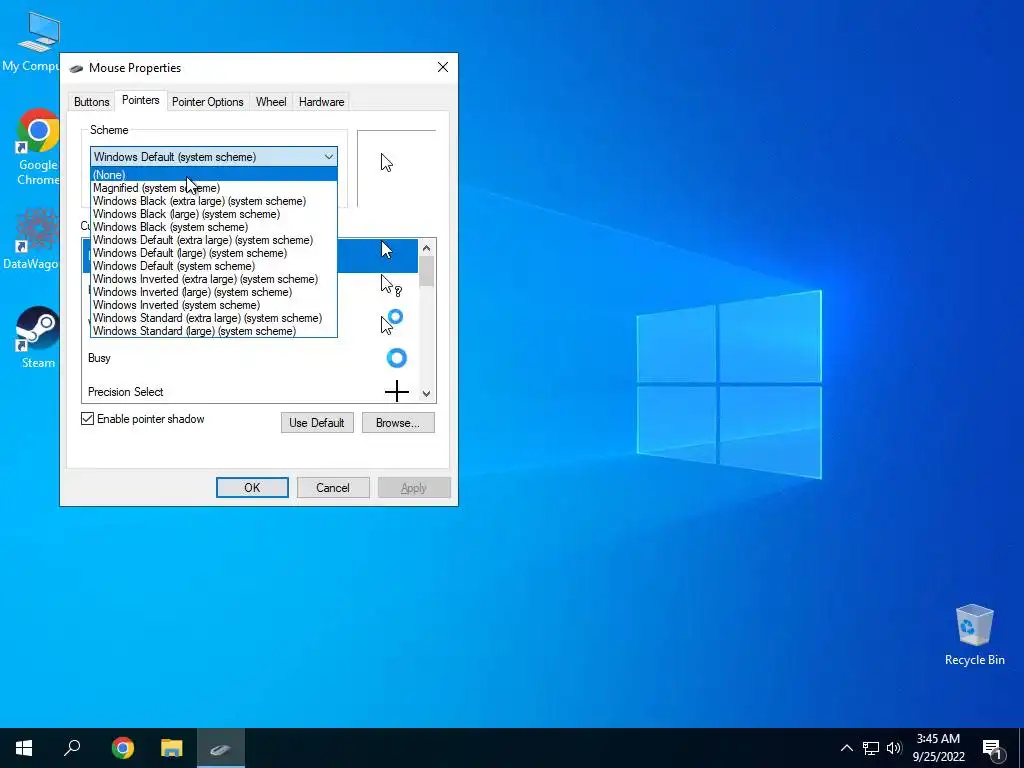The height and width of the screenshot is (768, 1024).
Task: Click the pointer list scrollbar thumb
Action: pos(426,271)
